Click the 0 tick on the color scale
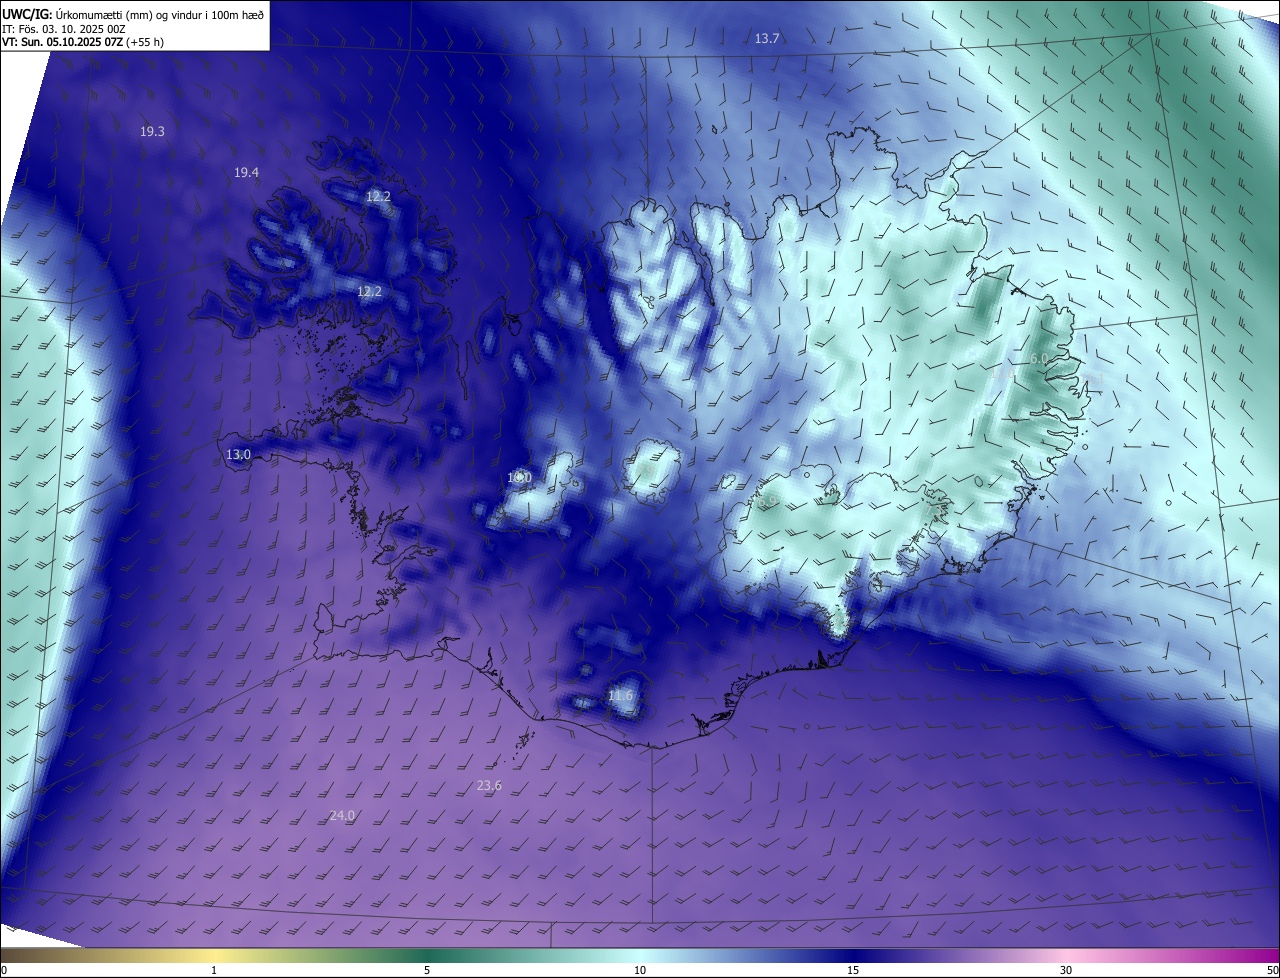The height and width of the screenshot is (978, 1280). pyautogui.click(x=4, y=970)
